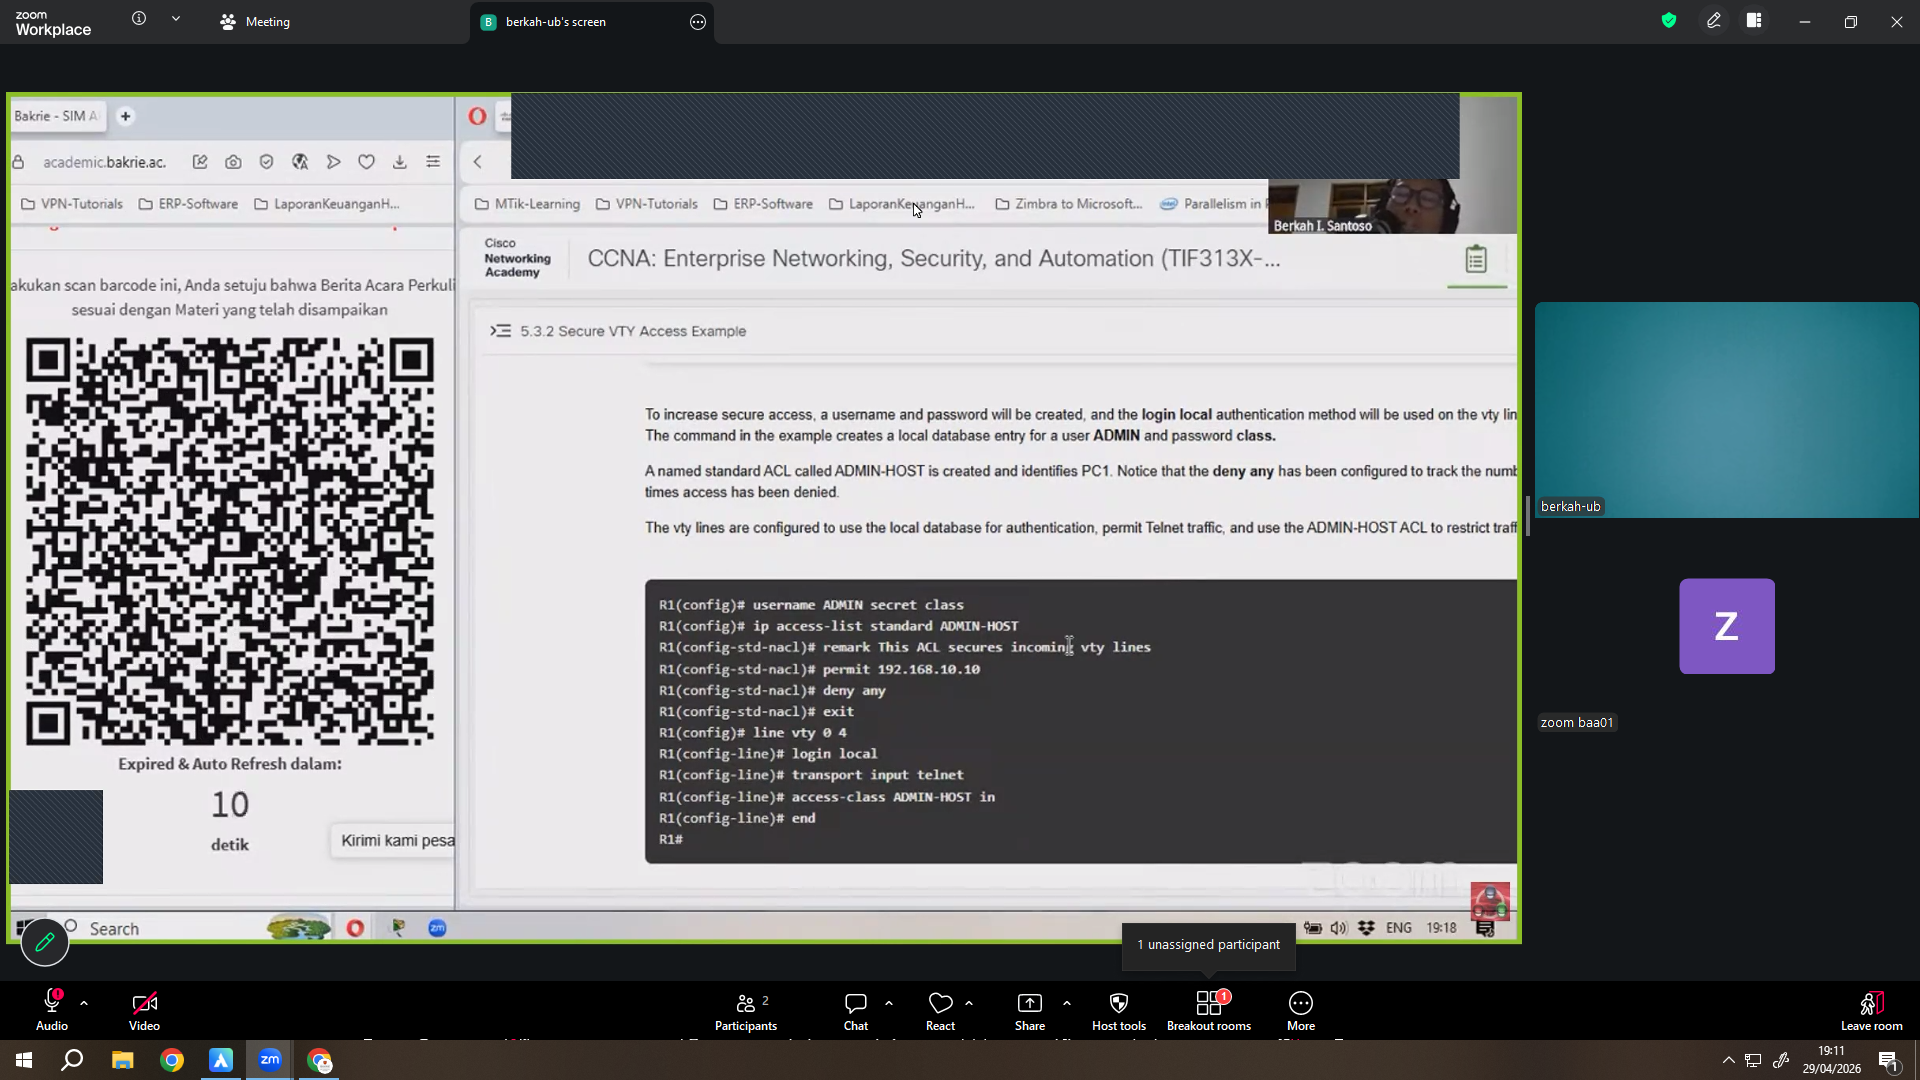Select the berkah-ub video tile
Viewport: 1920px width, 1080px height.
coord(1726,410)
